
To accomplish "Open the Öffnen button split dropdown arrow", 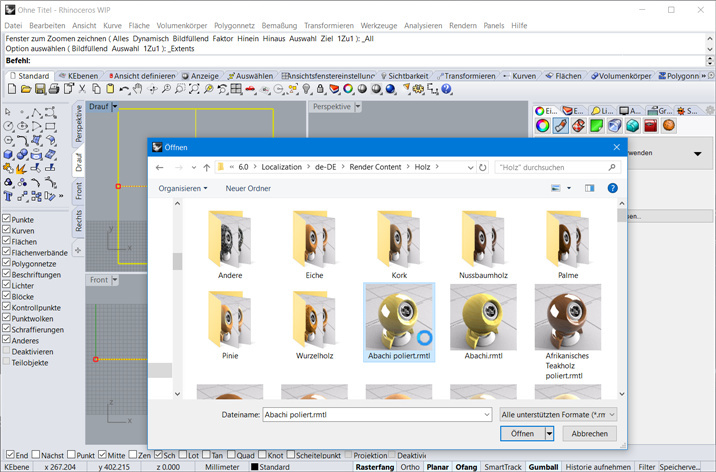I will (x=549, y=434).
